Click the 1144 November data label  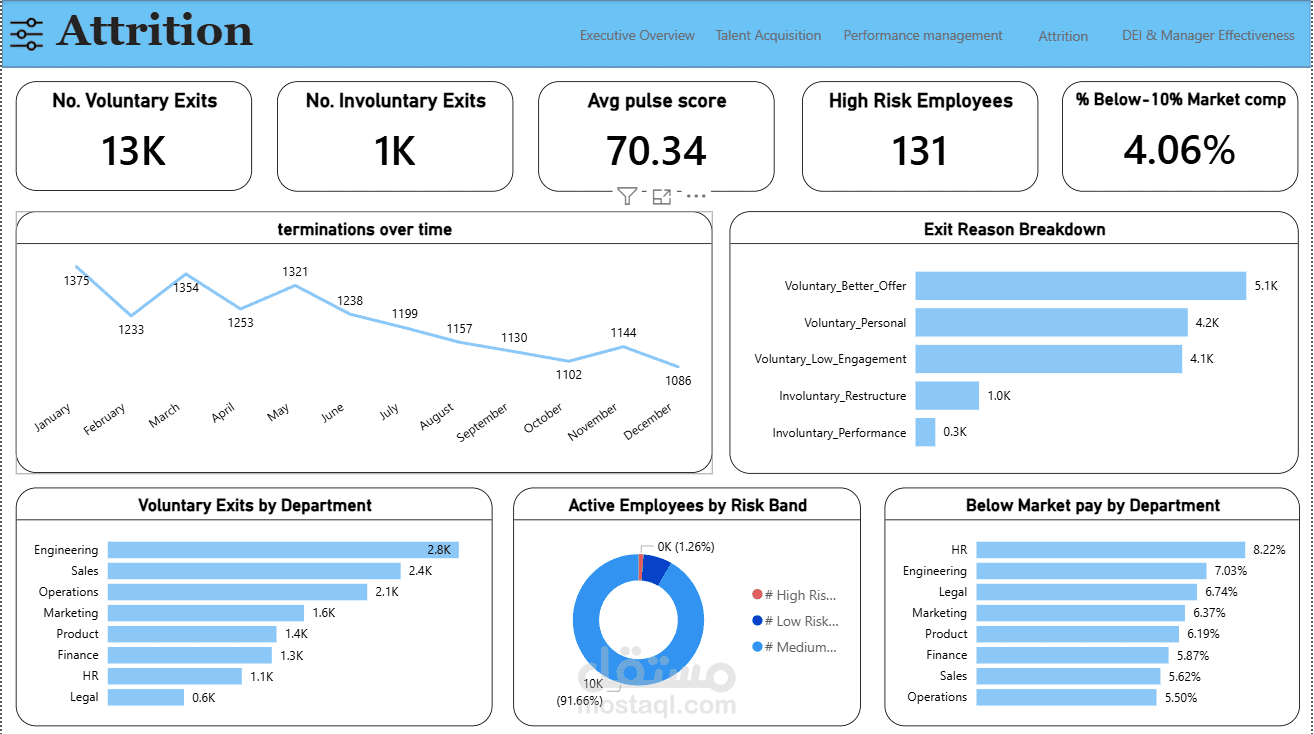tap(623, 333)
